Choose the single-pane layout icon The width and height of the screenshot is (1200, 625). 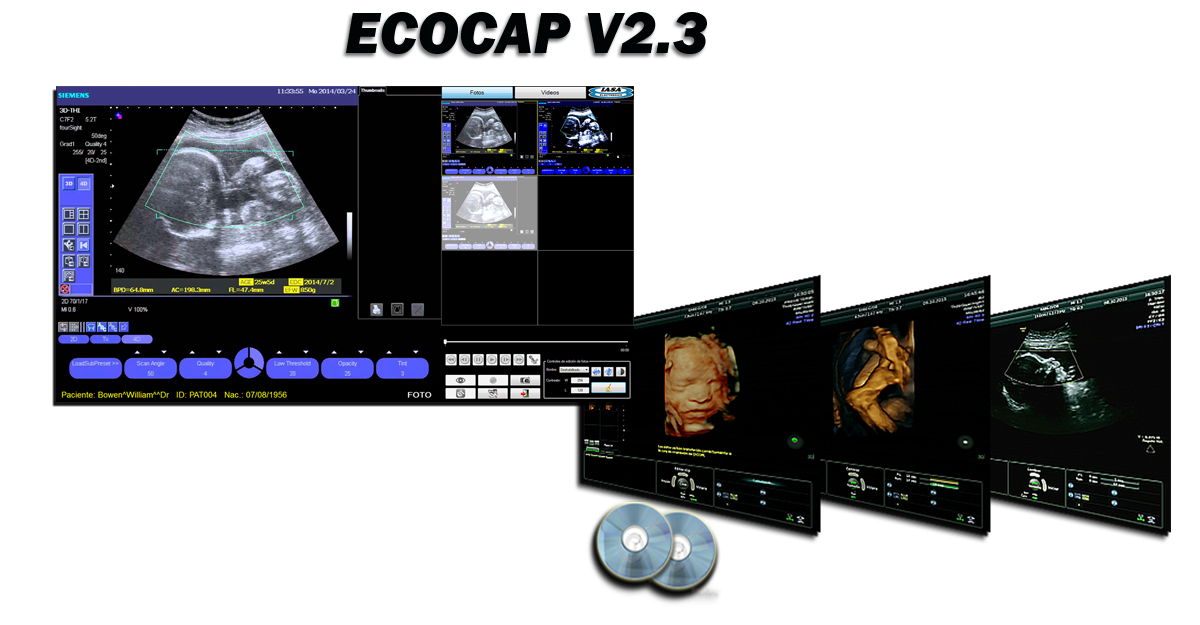[69, 229]
